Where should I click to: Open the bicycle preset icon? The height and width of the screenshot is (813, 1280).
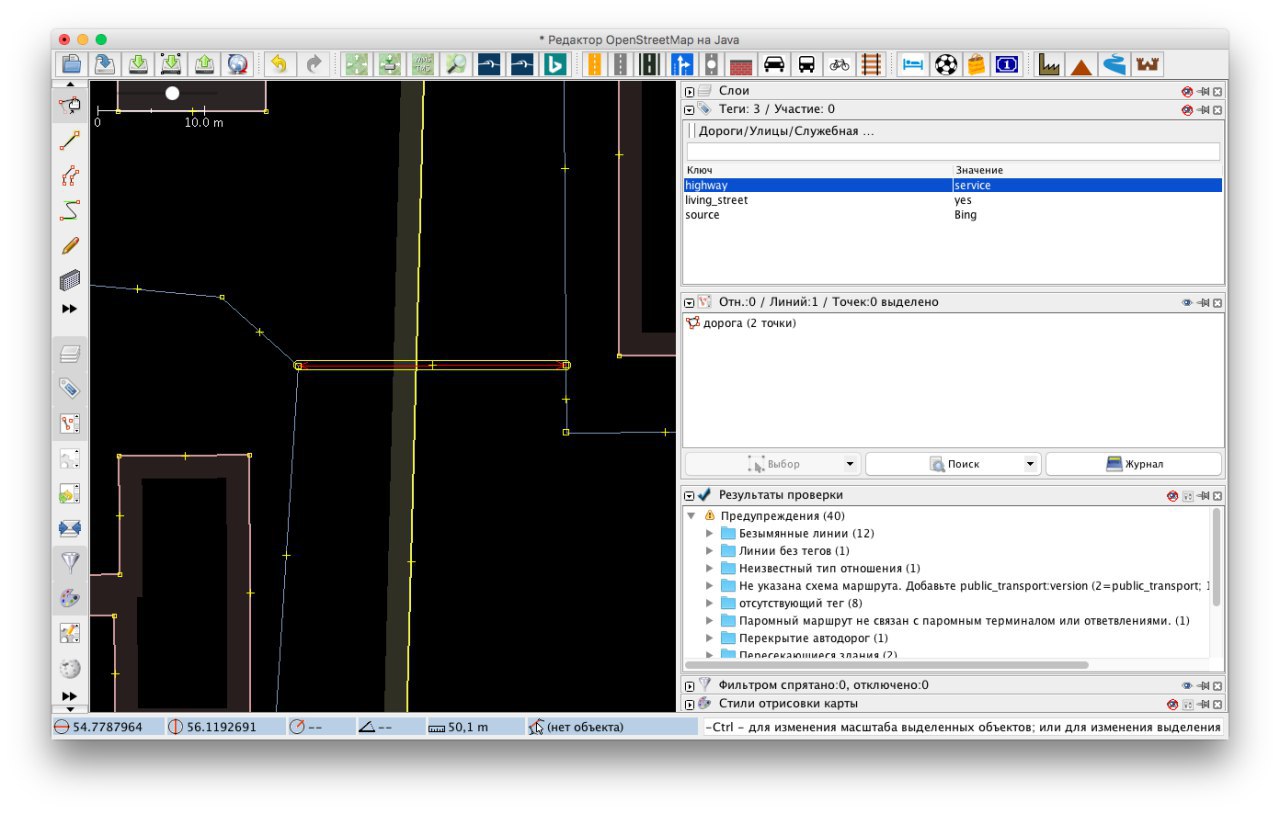coord(839,64)
